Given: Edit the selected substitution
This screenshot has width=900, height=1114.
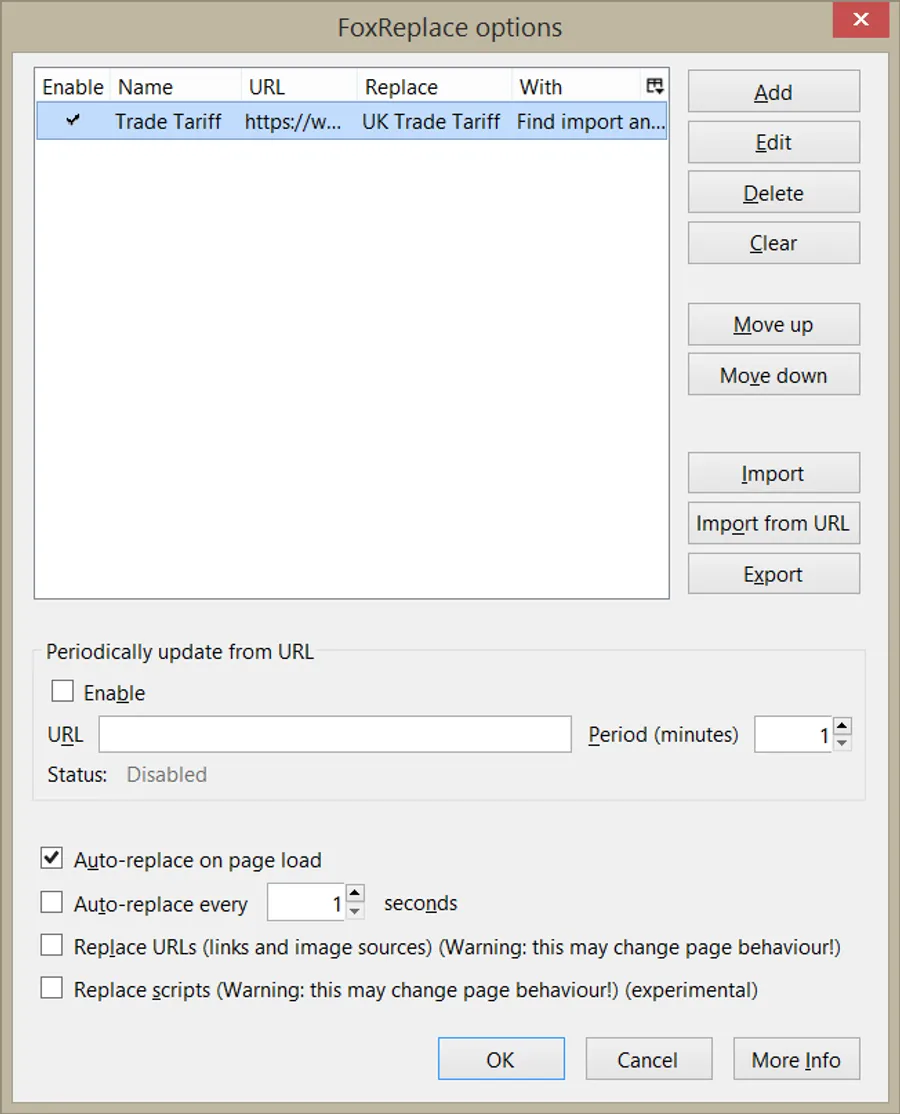Looking at the screenshot, I should pyautogui.click(x=773, y=141).
